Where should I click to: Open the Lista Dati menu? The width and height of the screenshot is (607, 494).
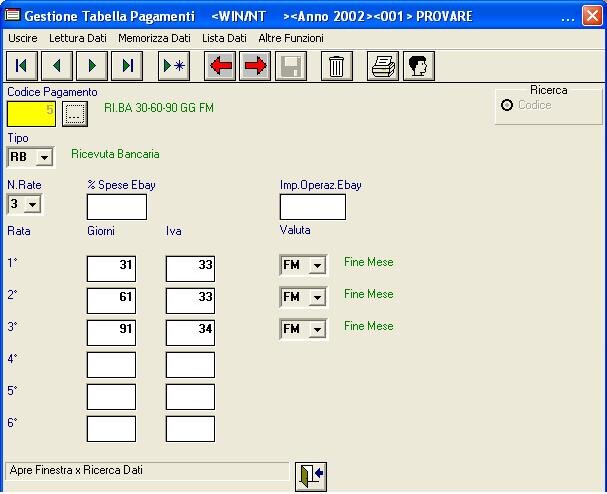click(224, 37)
